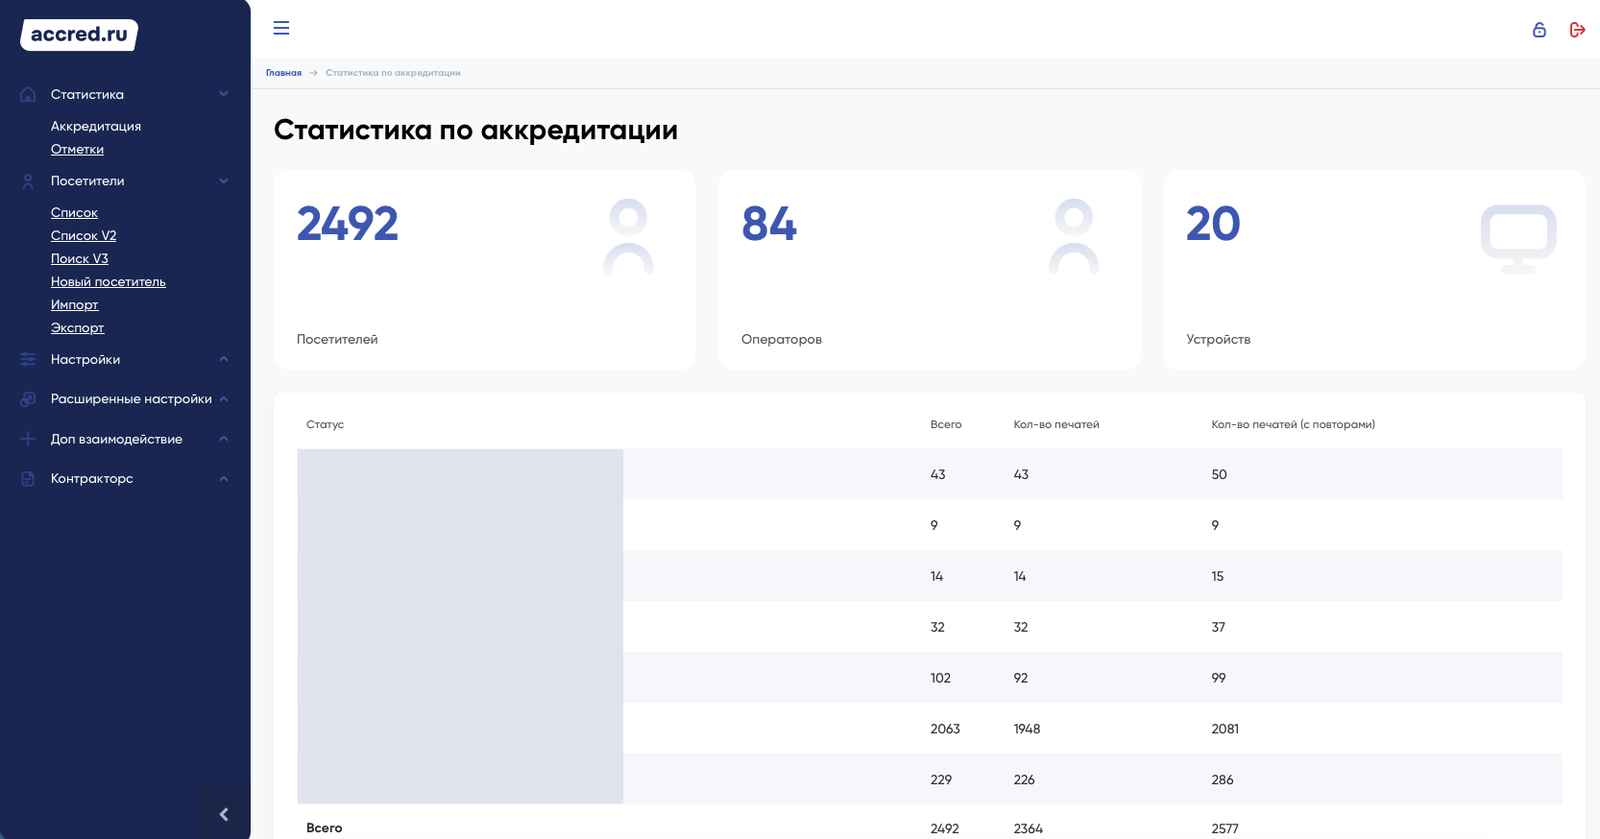Click the blue lock icon
This screenshot has width=1600, height=839.
click(1539, 30)
